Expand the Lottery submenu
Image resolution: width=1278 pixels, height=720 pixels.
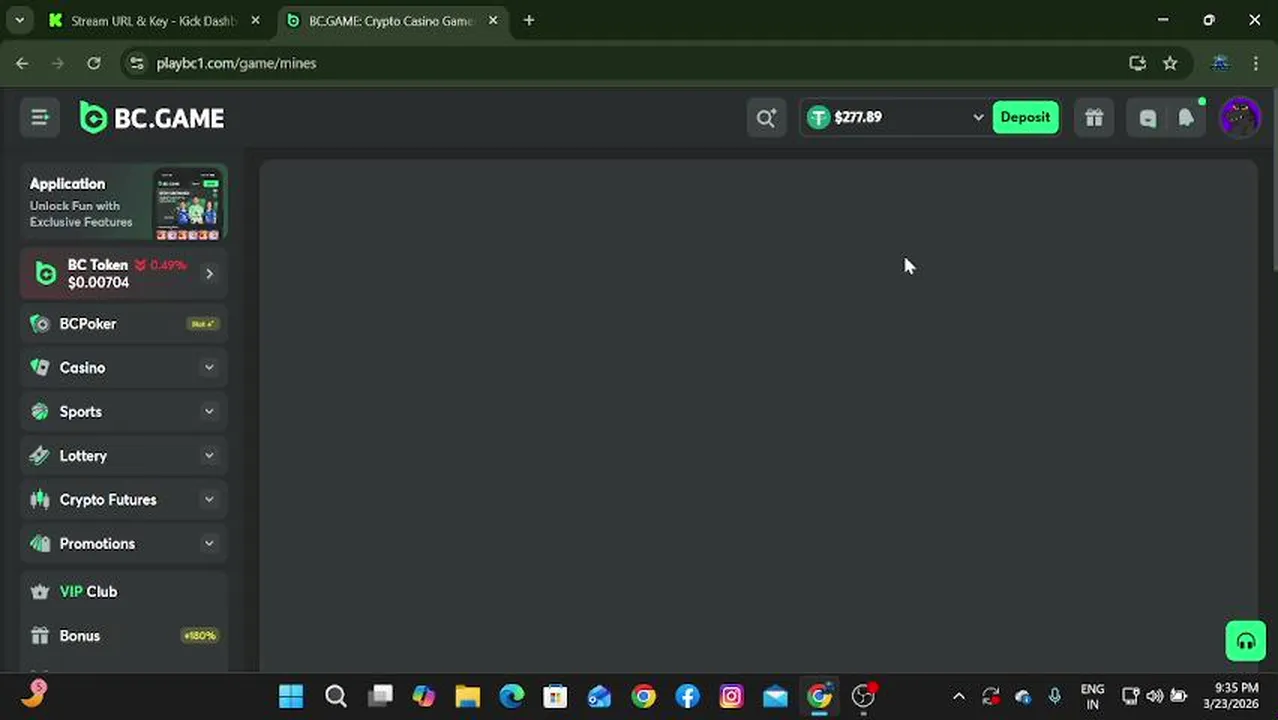click(209, 456)
